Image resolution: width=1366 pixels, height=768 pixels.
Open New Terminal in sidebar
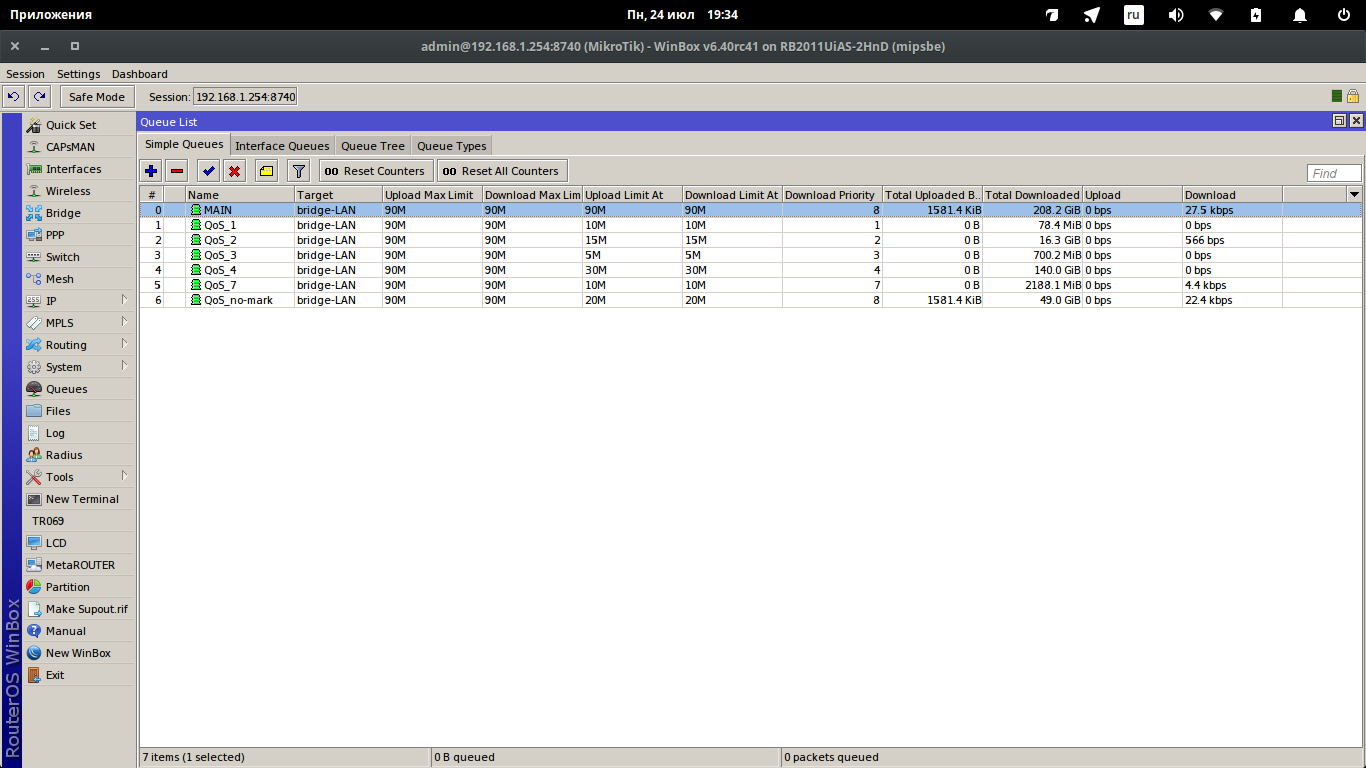(79, 499)
